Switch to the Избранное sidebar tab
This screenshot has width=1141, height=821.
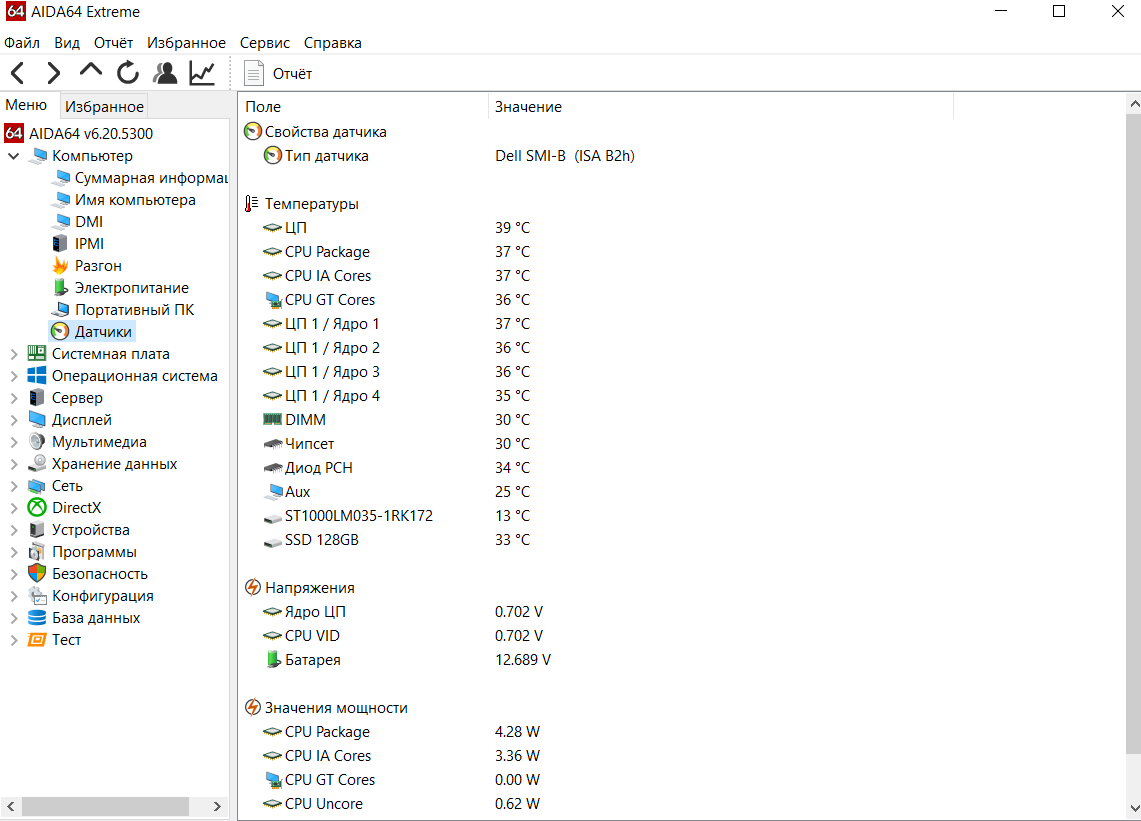click(104, 106)
